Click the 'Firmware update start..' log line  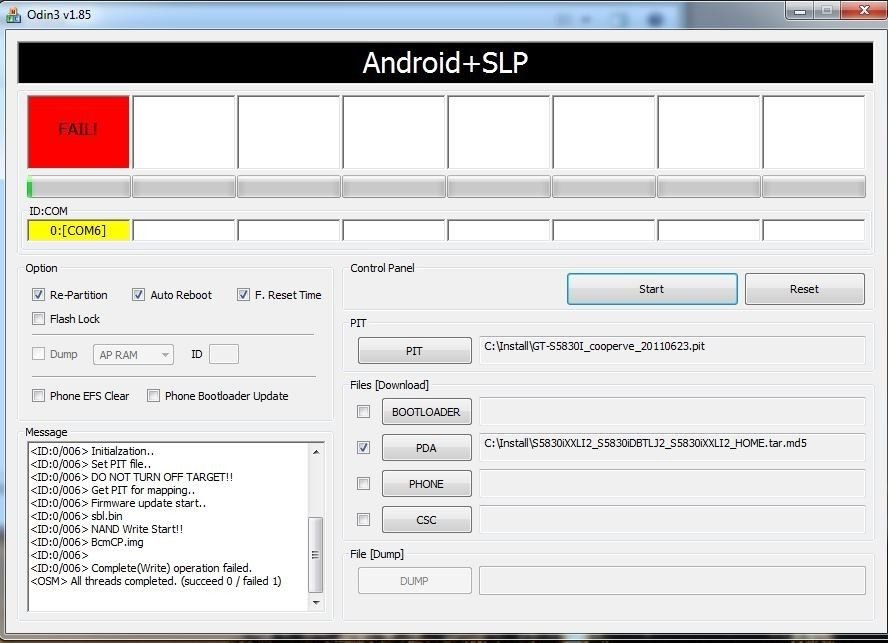tap(118, 503)
